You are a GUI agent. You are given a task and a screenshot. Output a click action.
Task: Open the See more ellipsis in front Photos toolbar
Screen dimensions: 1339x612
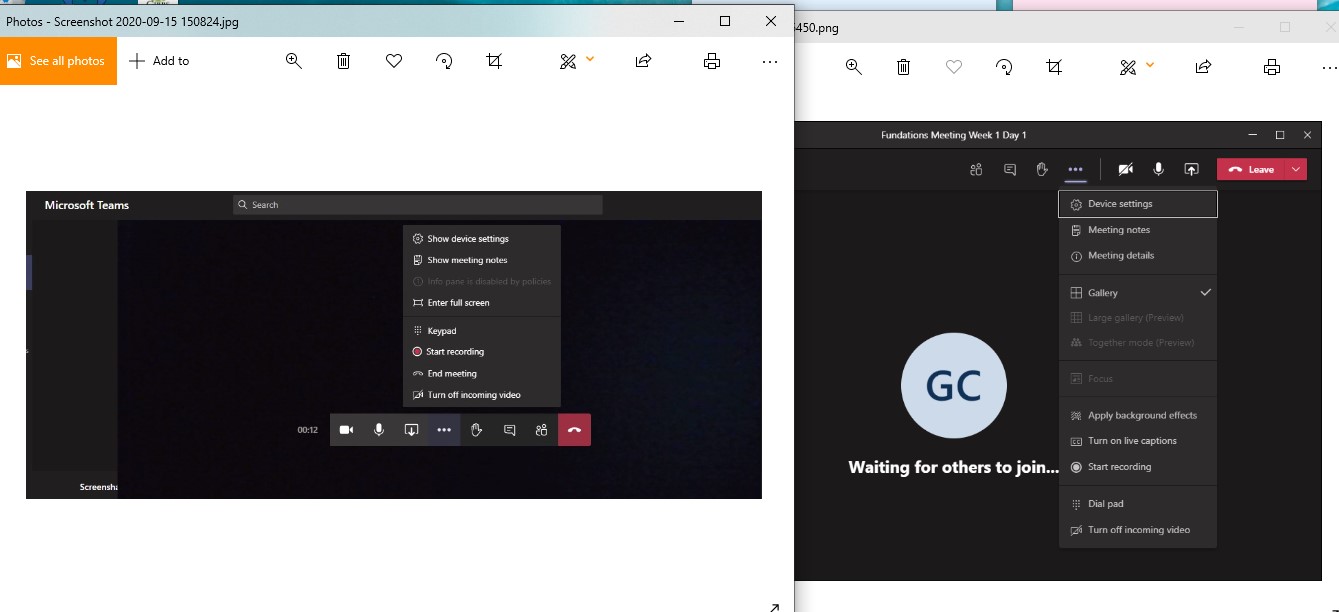769,61
